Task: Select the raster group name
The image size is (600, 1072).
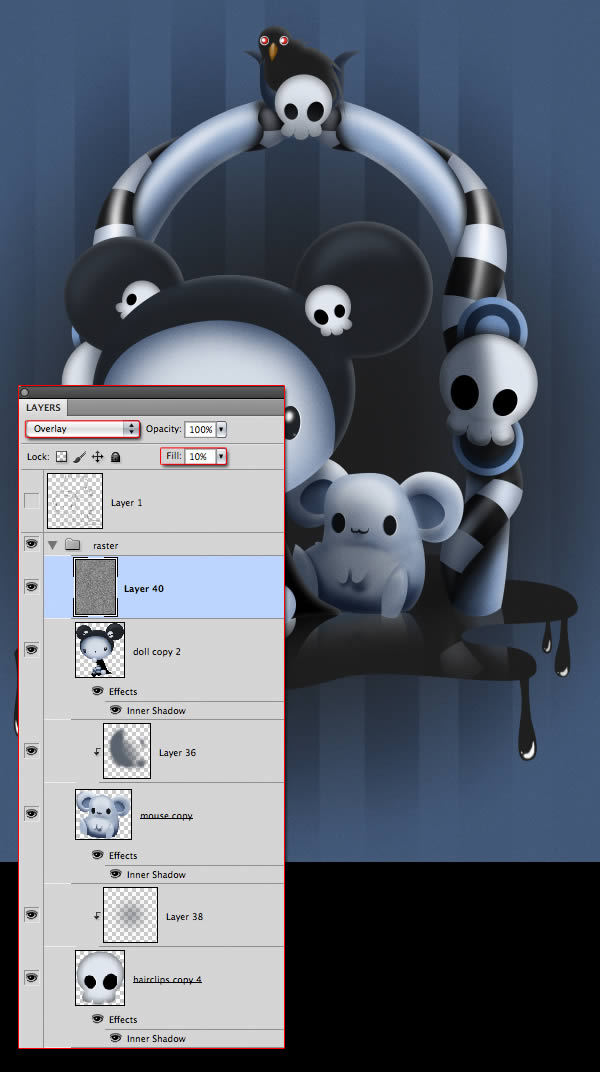Action: (x=105, y=546)
